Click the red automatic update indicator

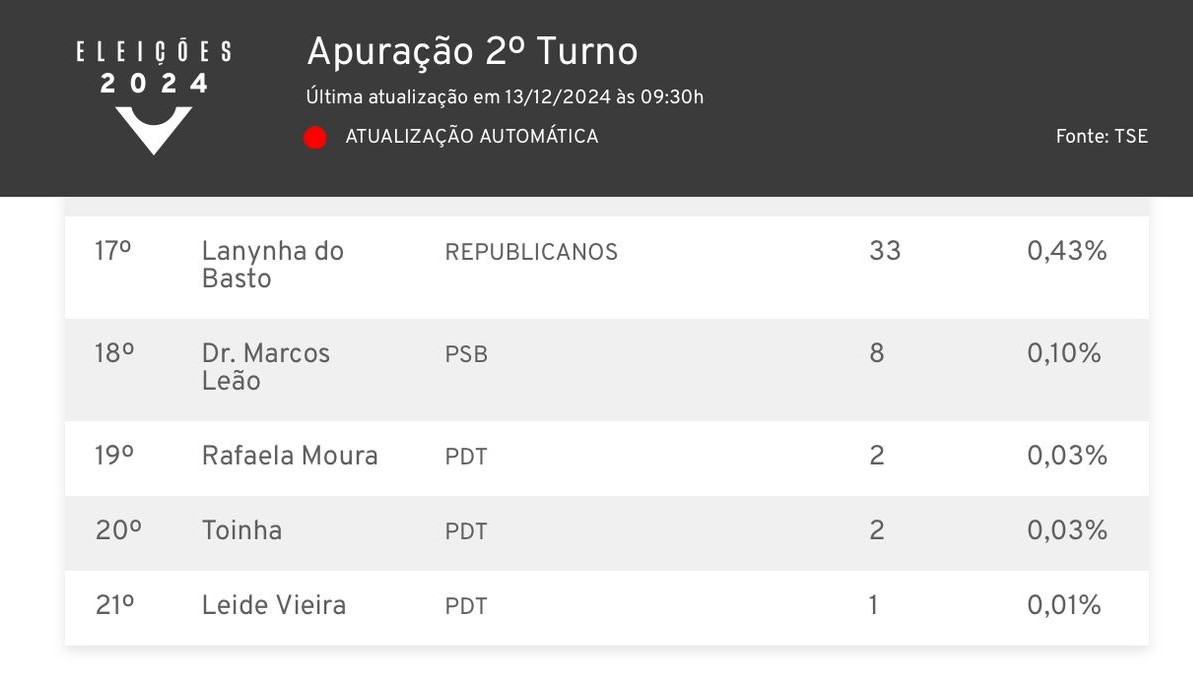(315, 138)
